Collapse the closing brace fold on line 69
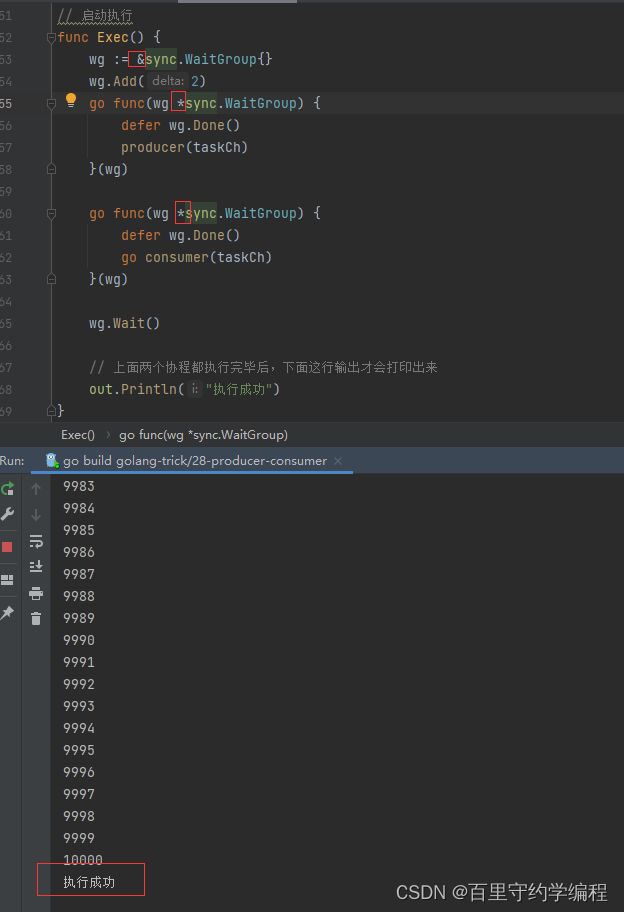 click(51, 411)
